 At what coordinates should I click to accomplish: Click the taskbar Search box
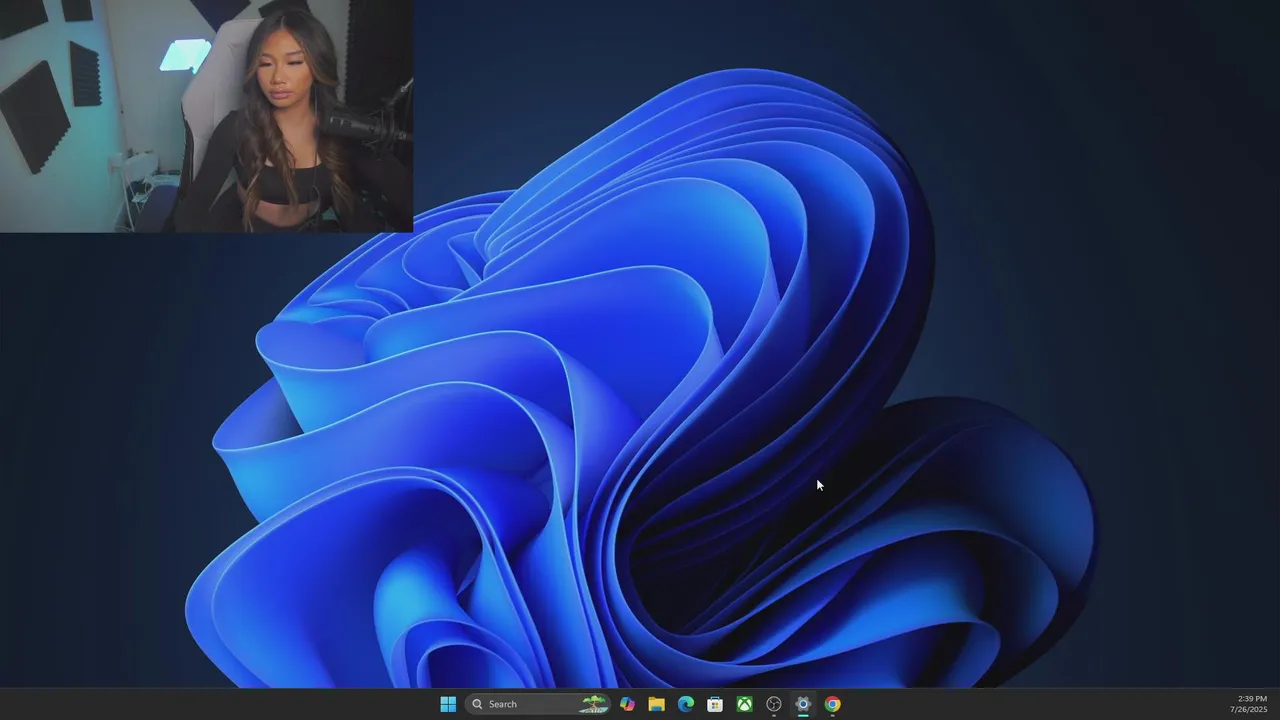[x=537, y=704]
